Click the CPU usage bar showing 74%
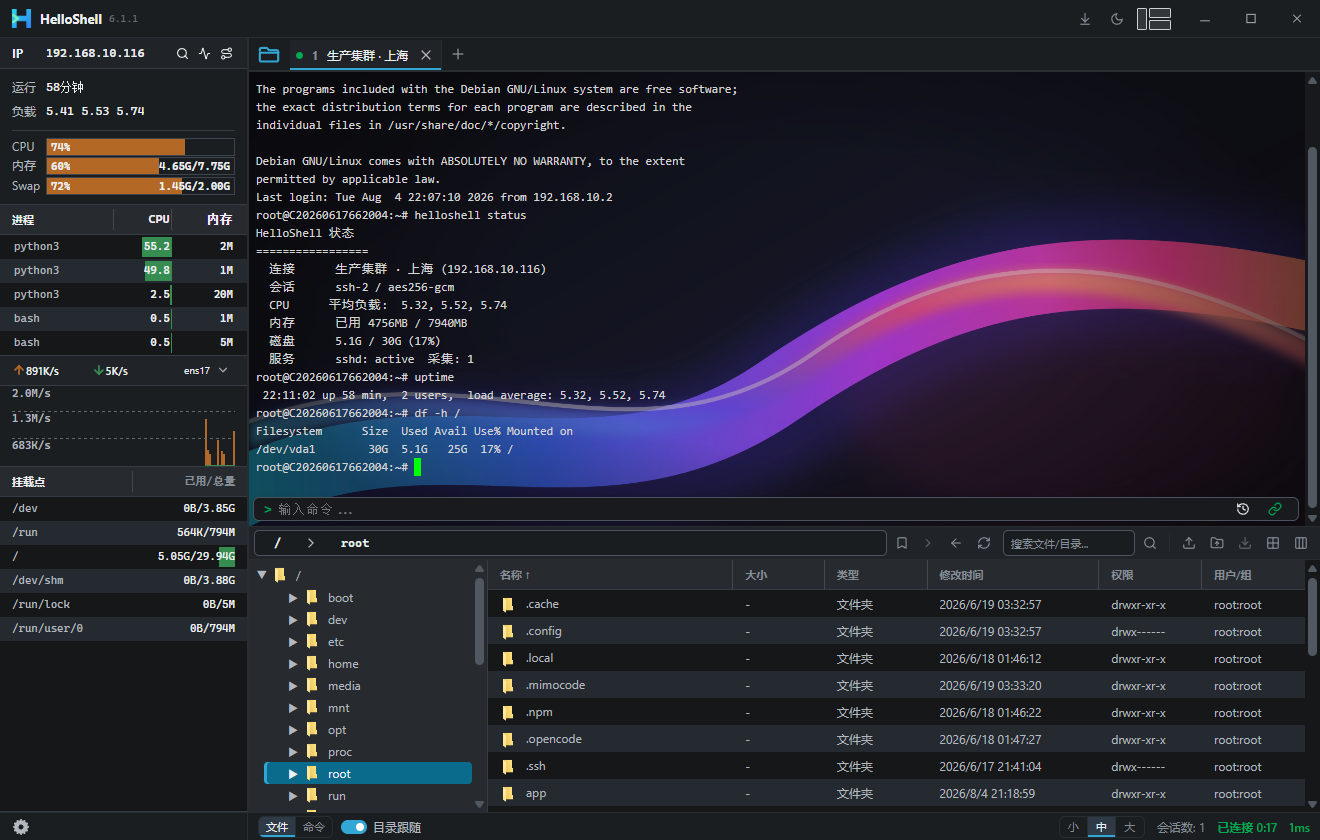Viewport: 1320px width, 840px height. (x=140, y=147)
